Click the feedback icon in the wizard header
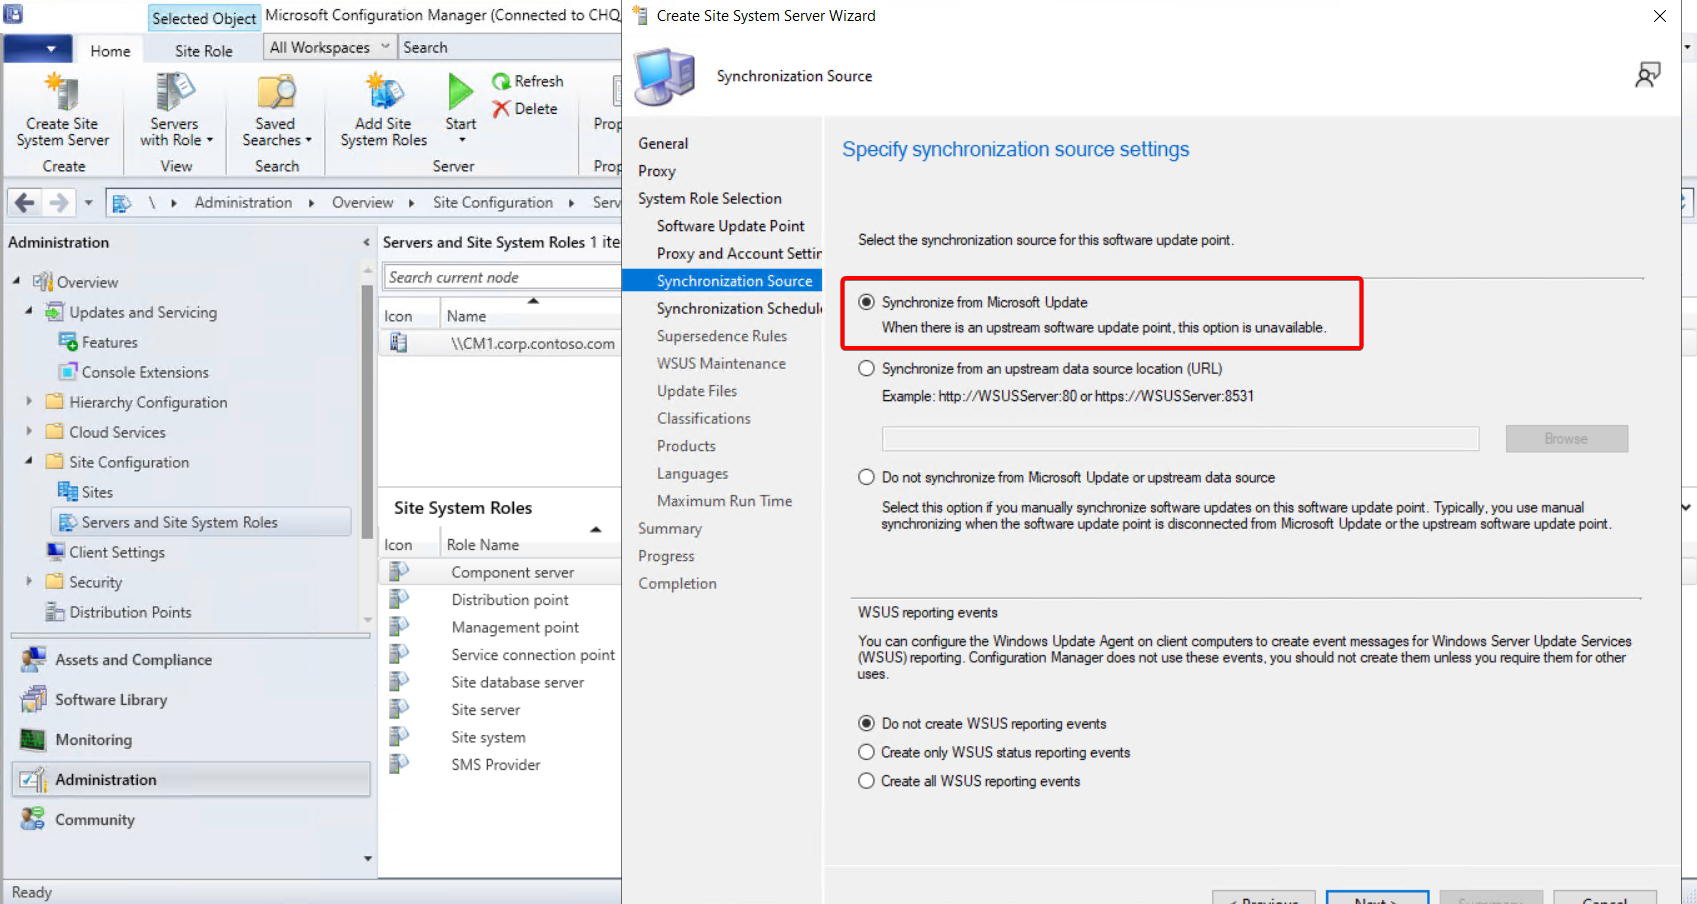This screenshot has width=1697, height=904. [1647, 75]
